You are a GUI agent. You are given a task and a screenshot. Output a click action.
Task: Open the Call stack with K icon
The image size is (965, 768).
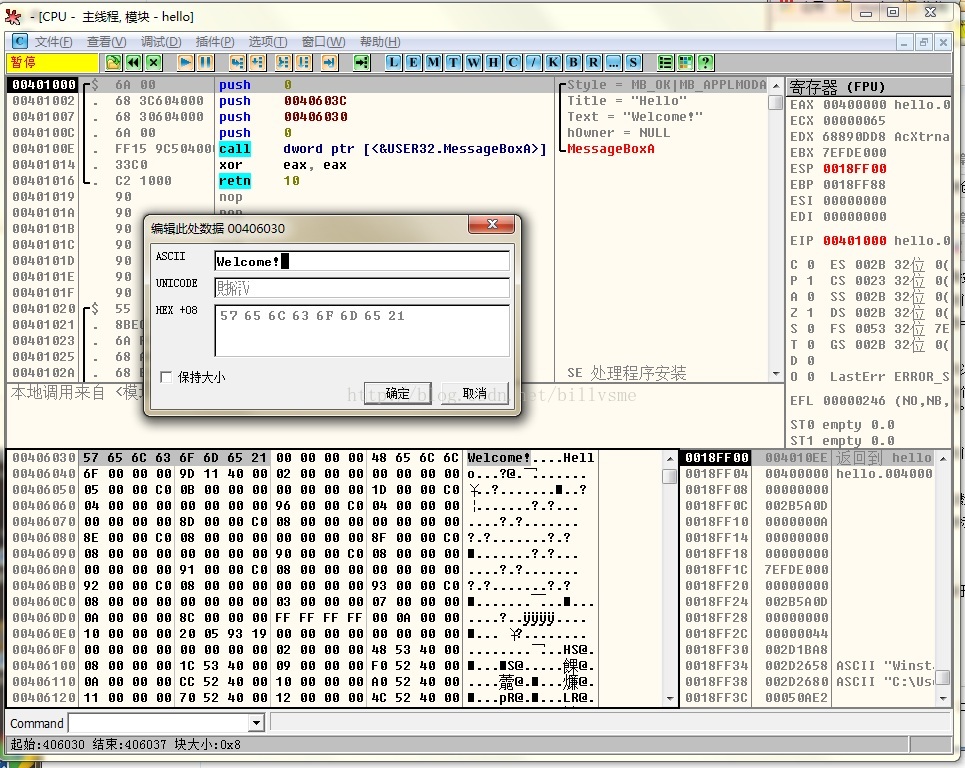click(x=553, y=62)
